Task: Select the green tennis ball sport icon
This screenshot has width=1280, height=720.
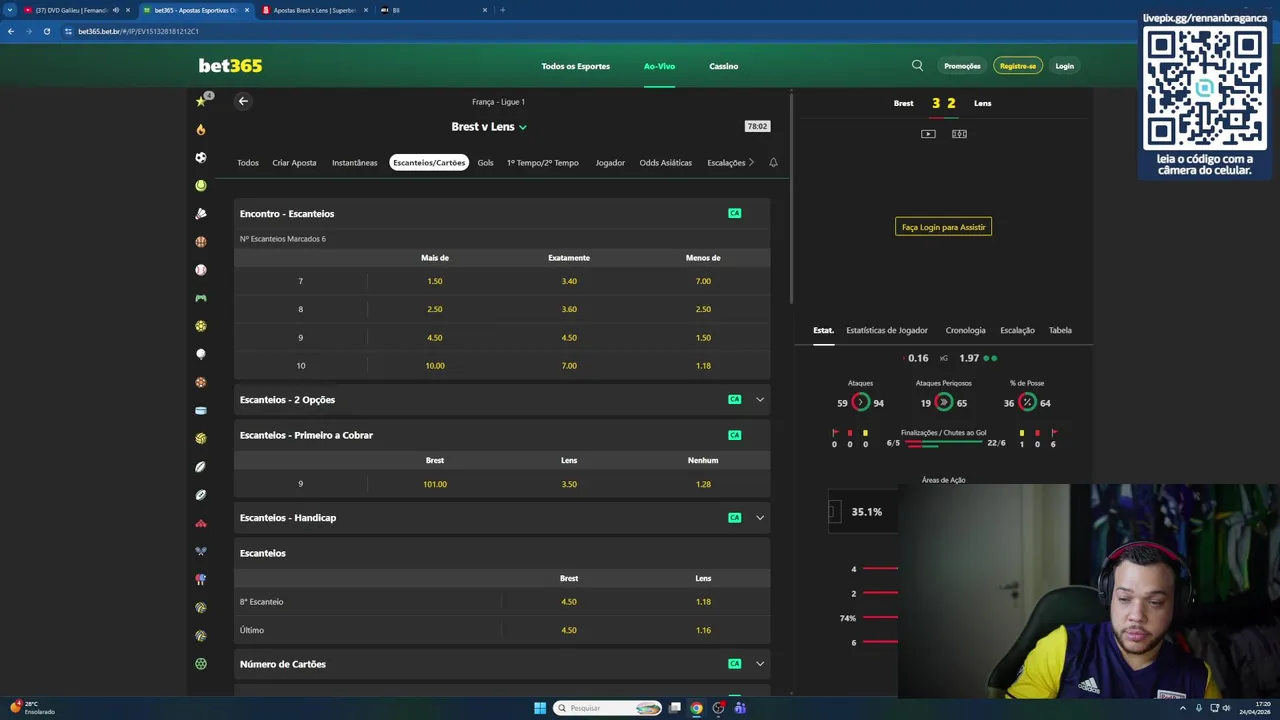Action: coord(201,185)
